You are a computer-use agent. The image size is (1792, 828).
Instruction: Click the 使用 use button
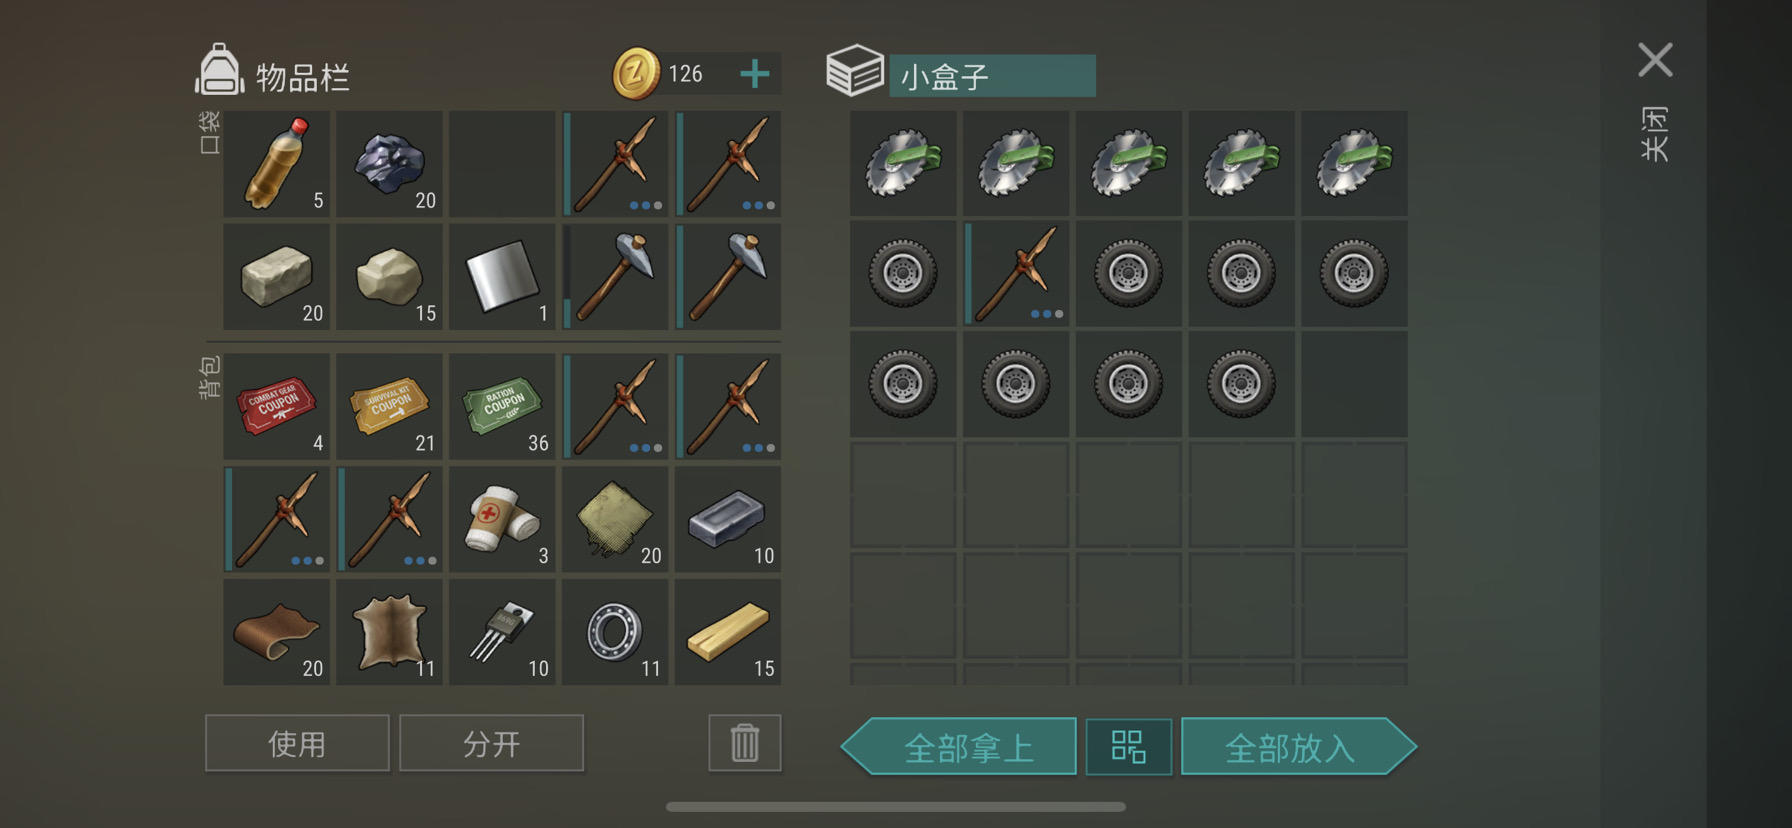click(297, 743)
